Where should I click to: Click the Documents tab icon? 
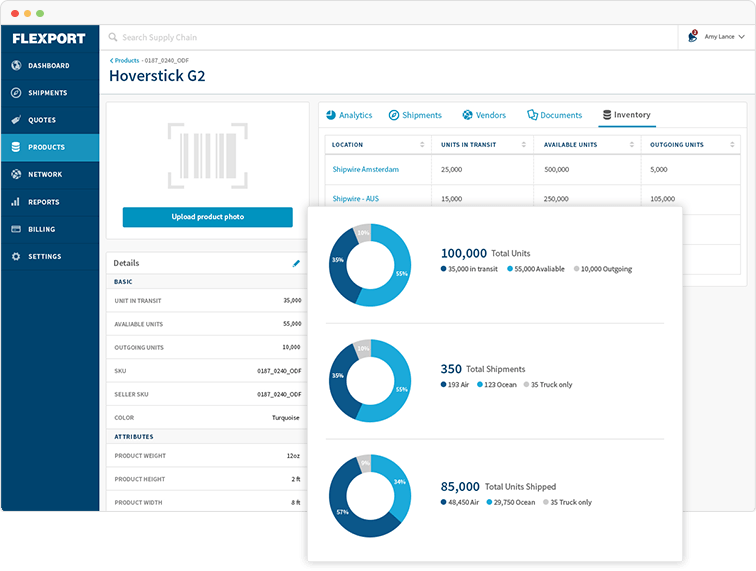532,115
